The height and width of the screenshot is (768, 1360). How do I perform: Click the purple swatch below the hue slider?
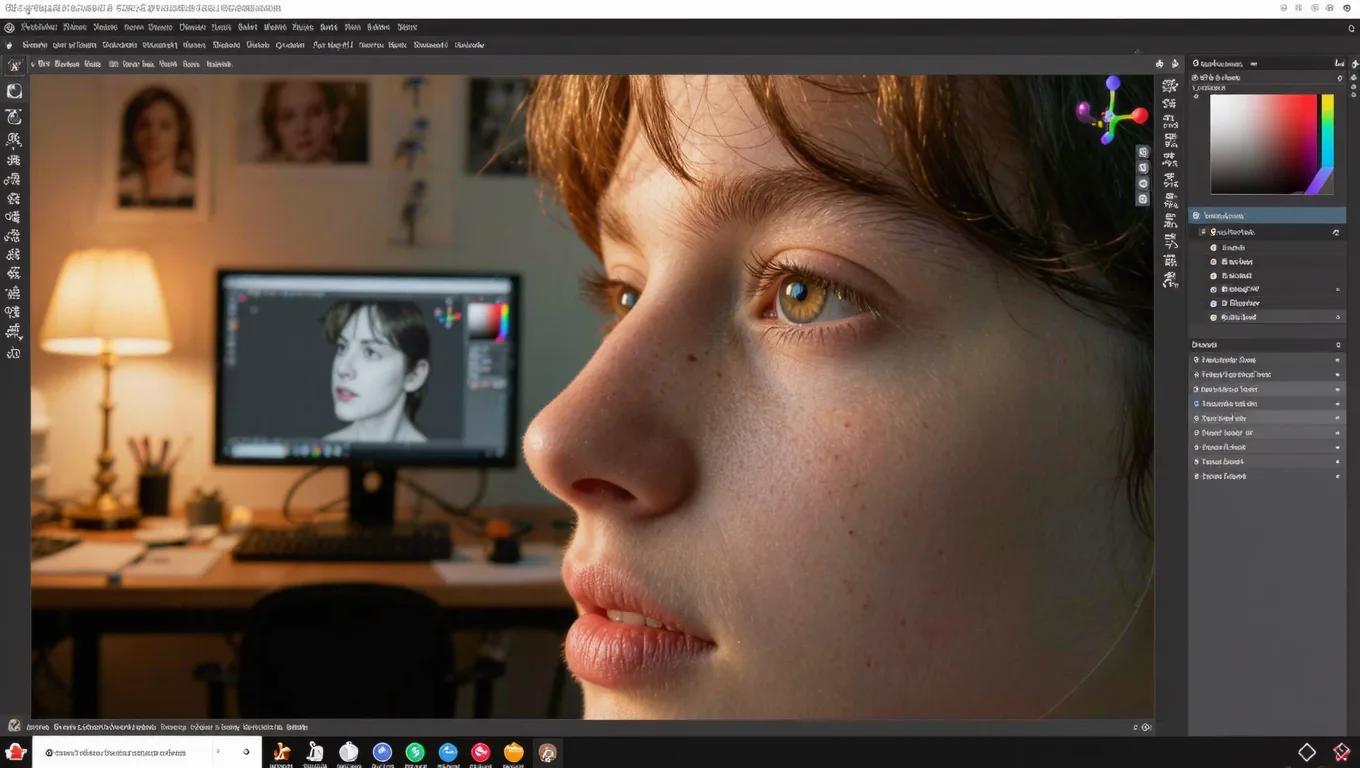(x=1321, y=181)
